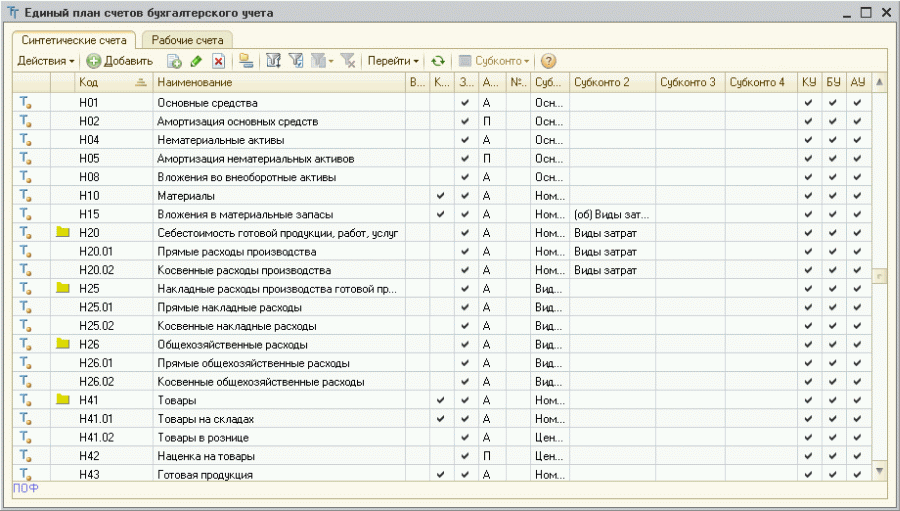Open help via the question mark icon
This screenshot has width=900, height=511.
[x=548, y=61]
